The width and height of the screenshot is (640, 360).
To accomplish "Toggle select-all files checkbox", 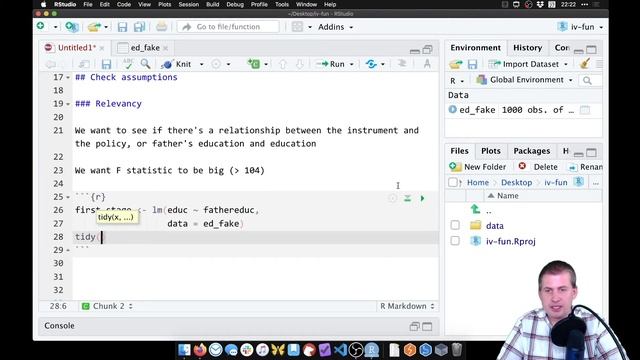I will coord(452,182).
